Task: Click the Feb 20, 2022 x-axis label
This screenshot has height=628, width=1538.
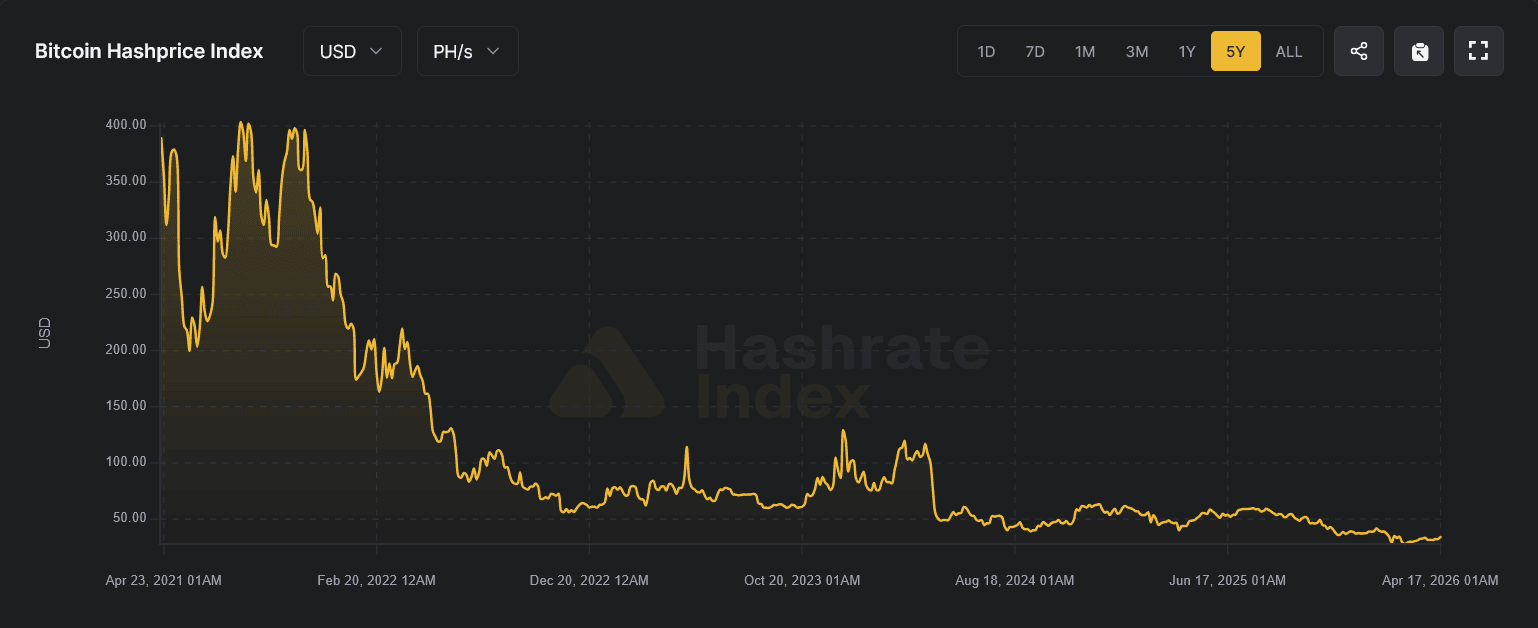Action: [376, 580]
